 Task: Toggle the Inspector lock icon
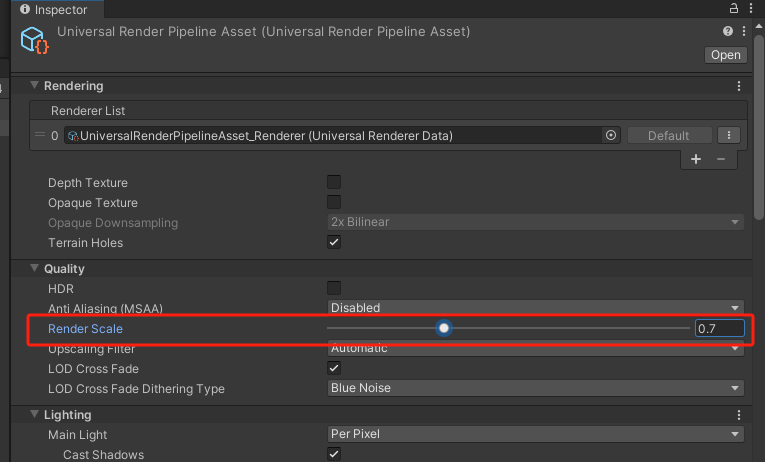point(735,8)
